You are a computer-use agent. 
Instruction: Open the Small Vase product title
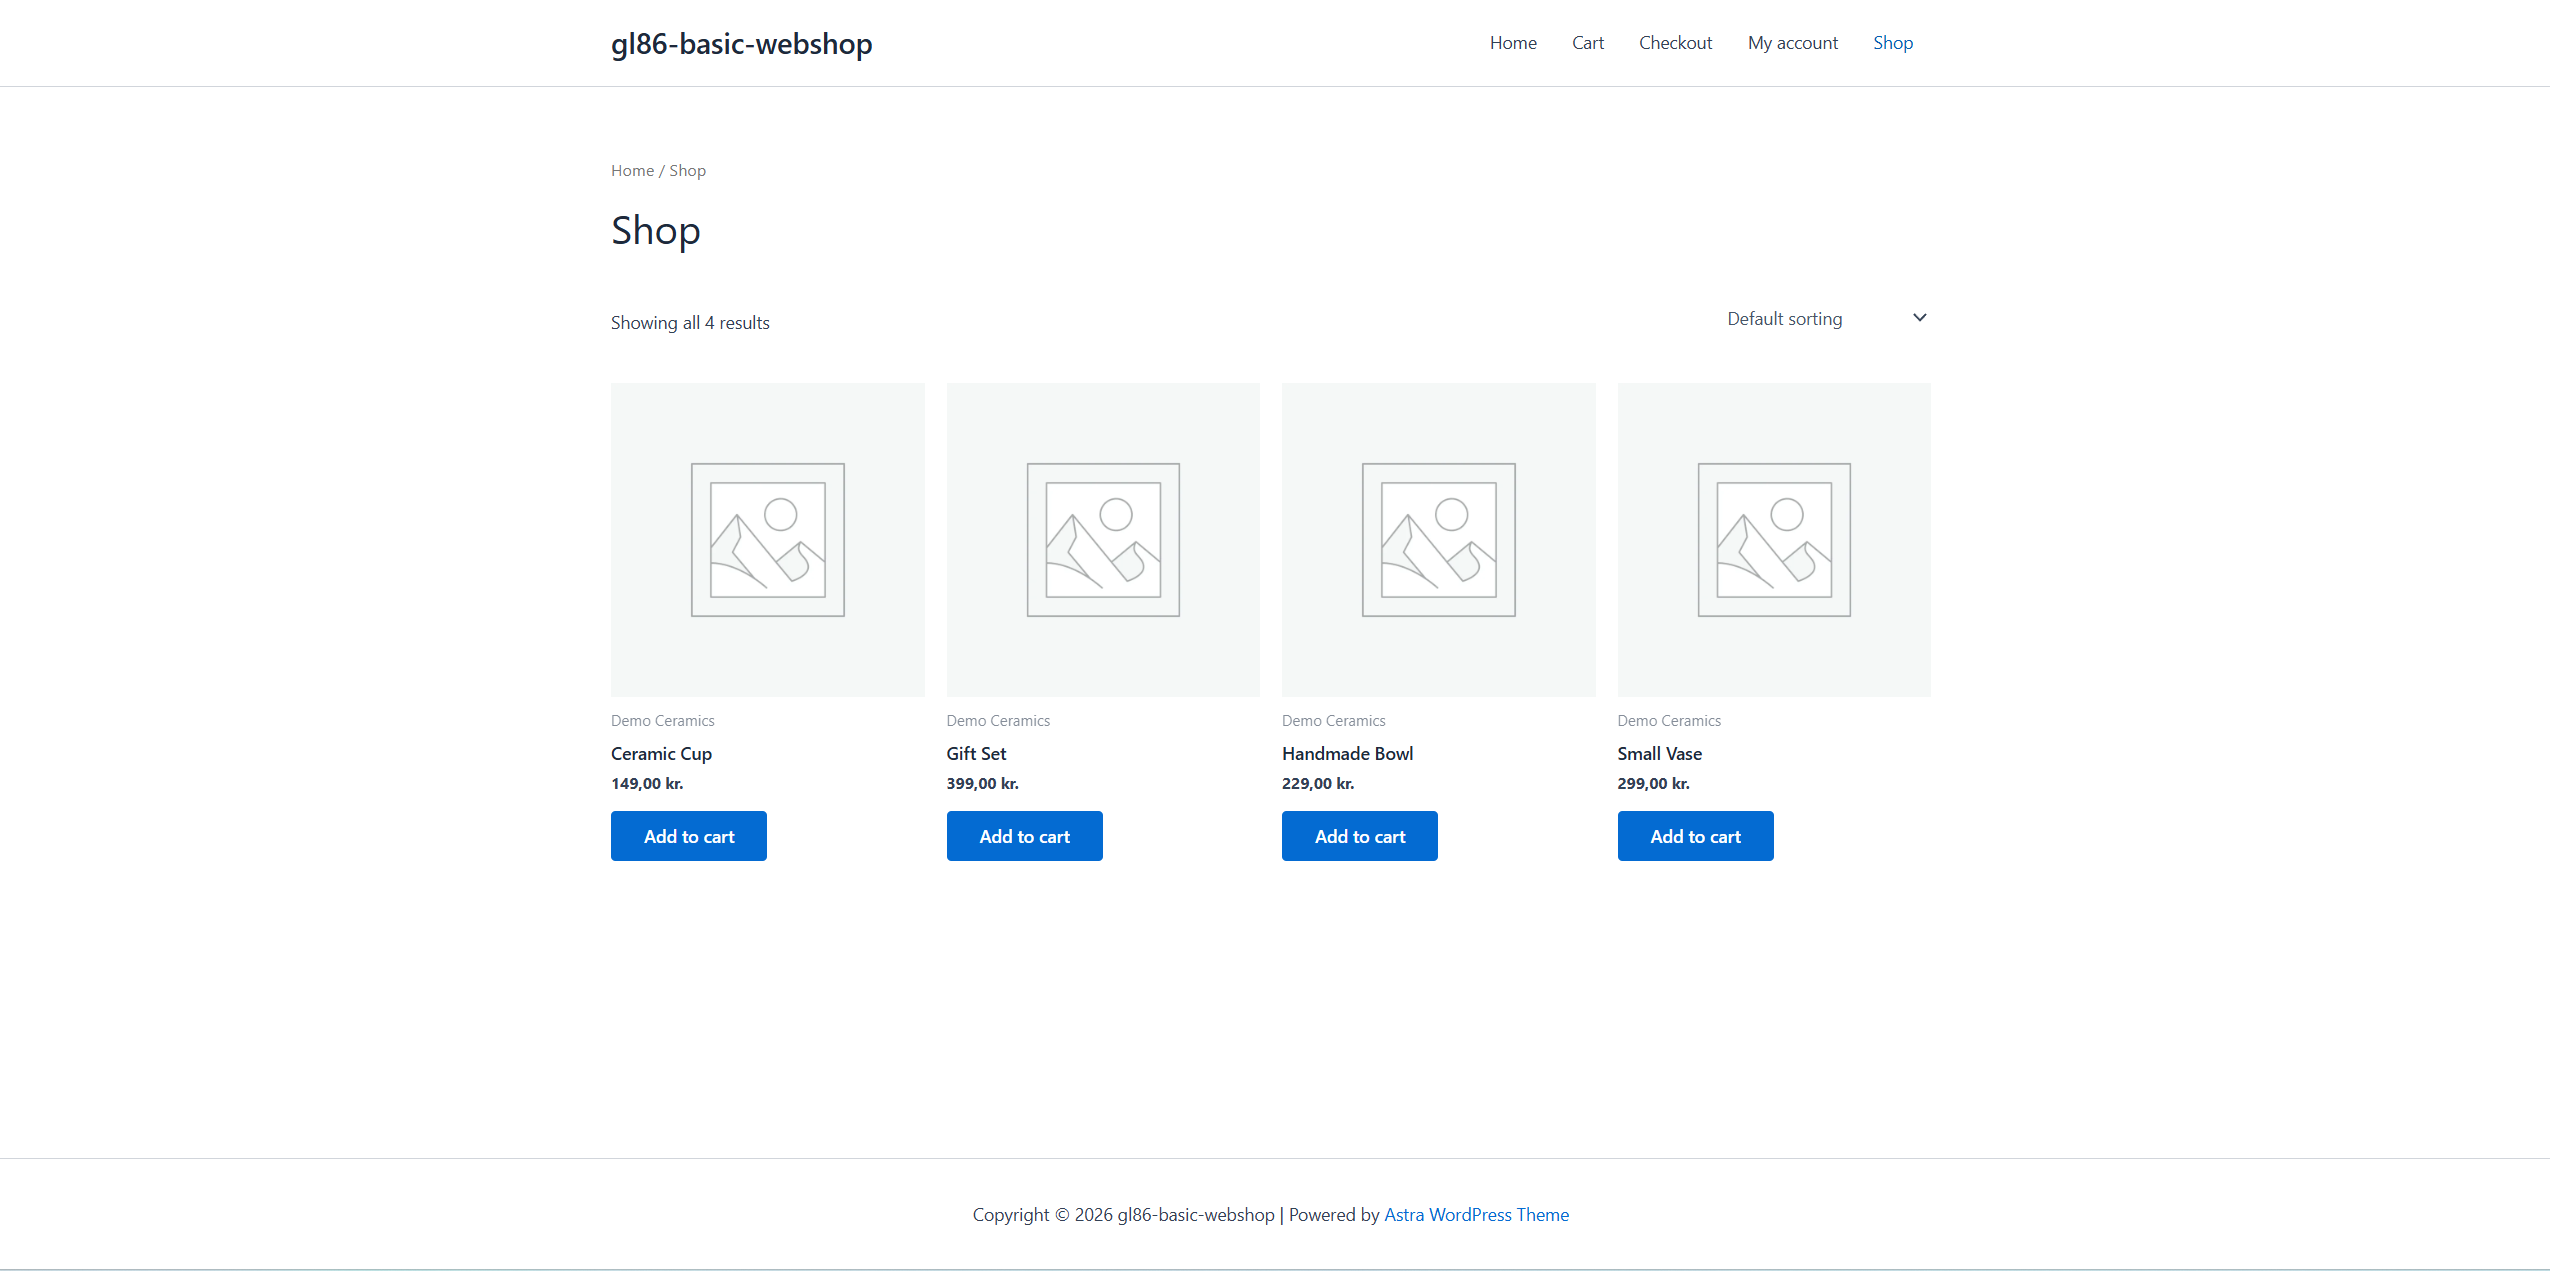click(1659, 754)
